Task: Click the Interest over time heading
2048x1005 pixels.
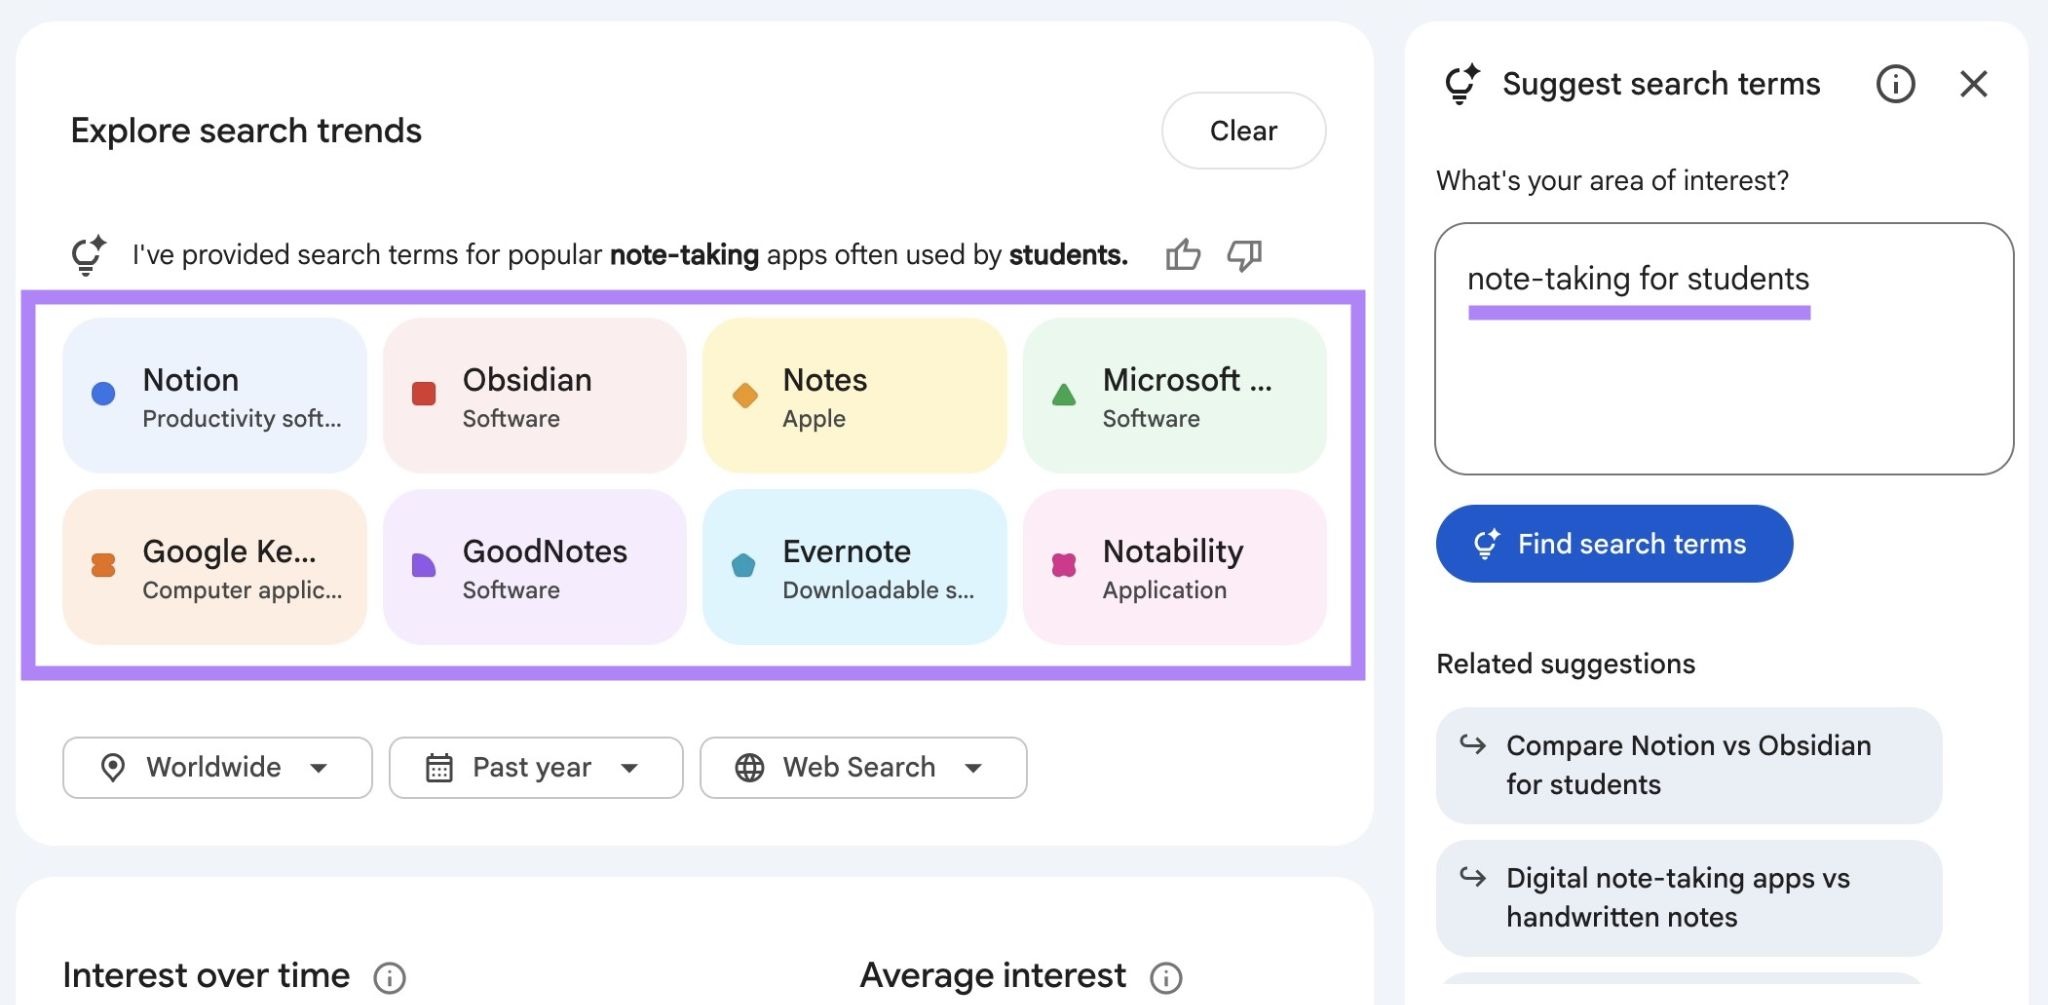Action: click(x=206, y=976)
